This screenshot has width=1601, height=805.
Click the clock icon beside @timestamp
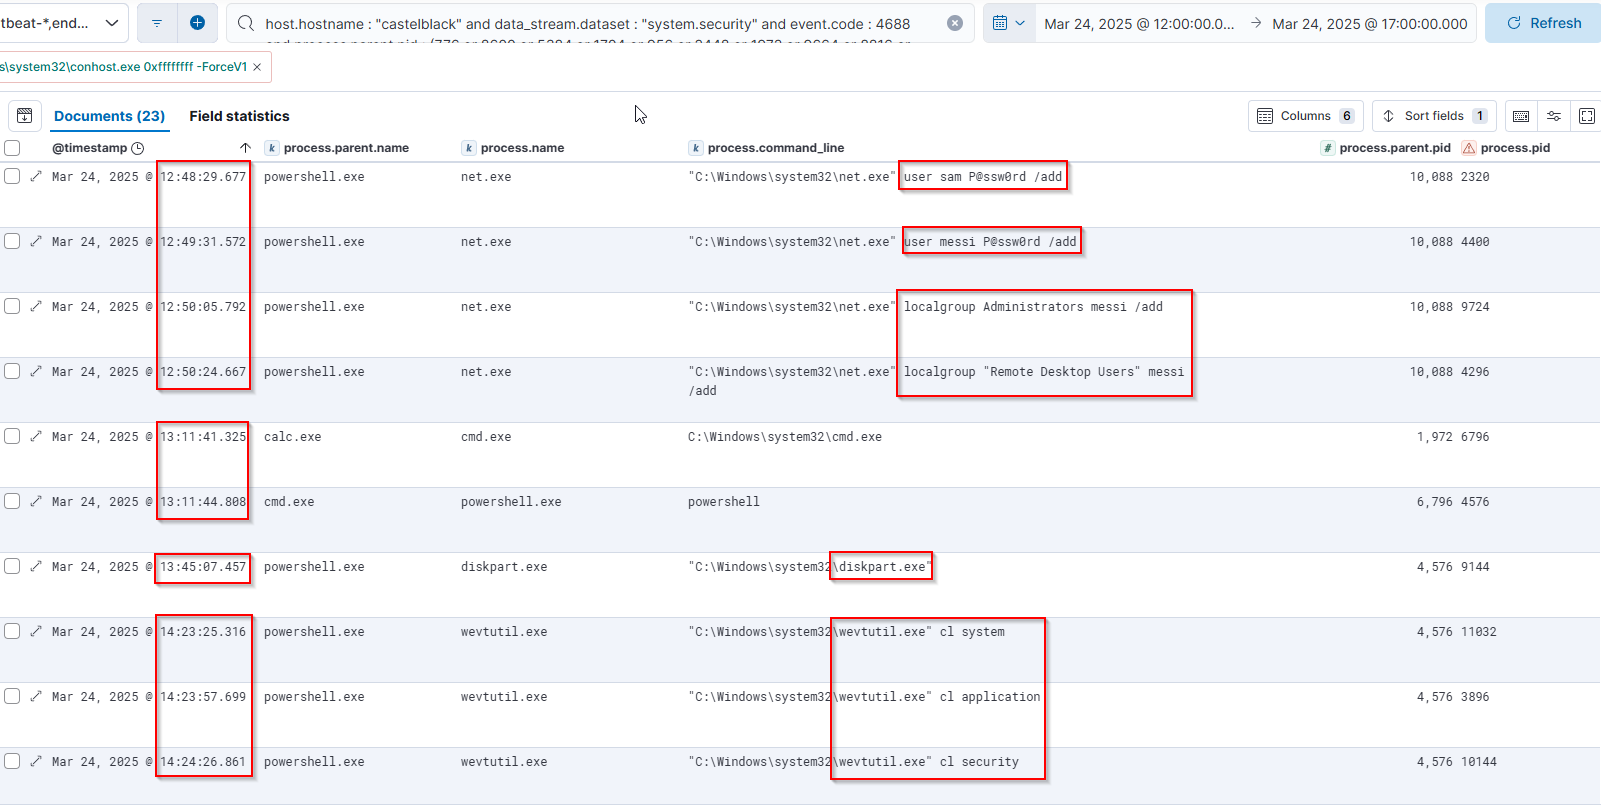click(x=138, y=148)
